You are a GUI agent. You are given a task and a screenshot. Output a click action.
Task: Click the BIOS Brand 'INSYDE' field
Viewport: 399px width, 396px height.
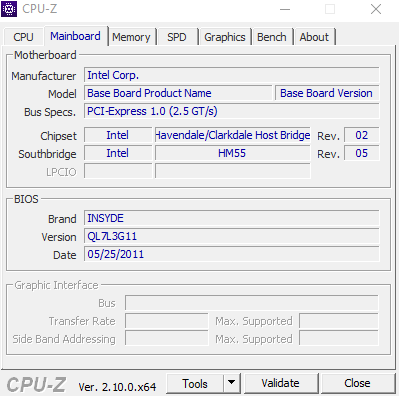pos(232,218)
